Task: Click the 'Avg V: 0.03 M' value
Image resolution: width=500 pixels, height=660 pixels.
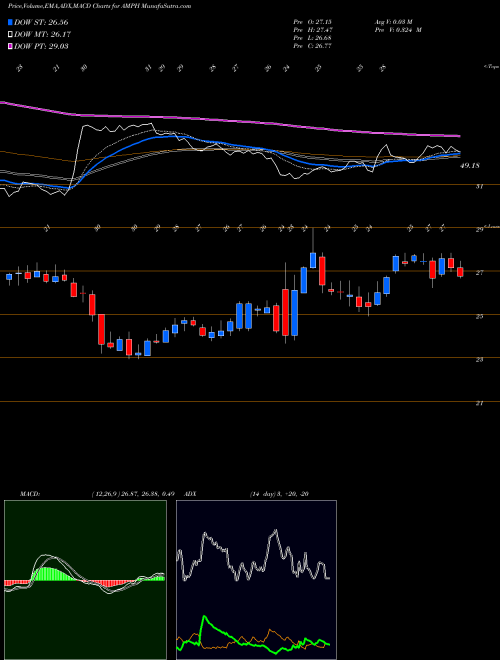Action: [395, 22]
